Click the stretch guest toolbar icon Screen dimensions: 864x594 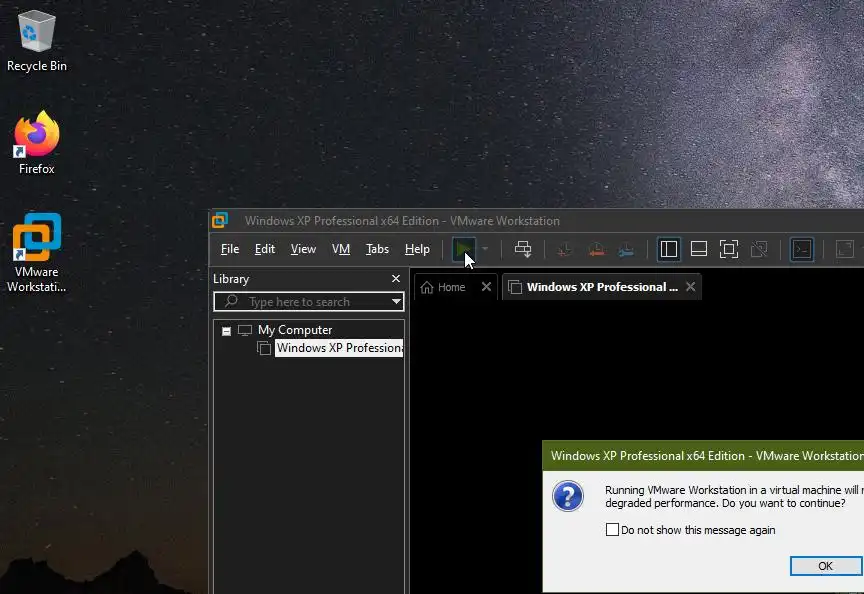tap(844, 249)
